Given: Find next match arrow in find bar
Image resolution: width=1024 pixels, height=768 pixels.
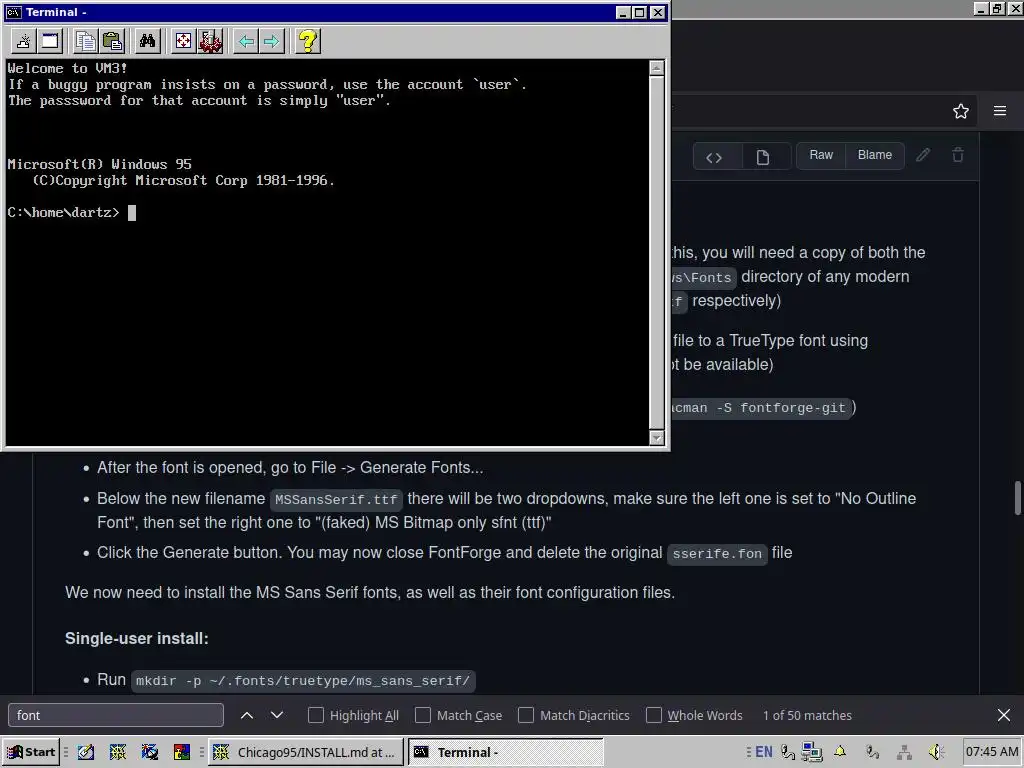Looking at the screenshot, I should pos(277,716).
